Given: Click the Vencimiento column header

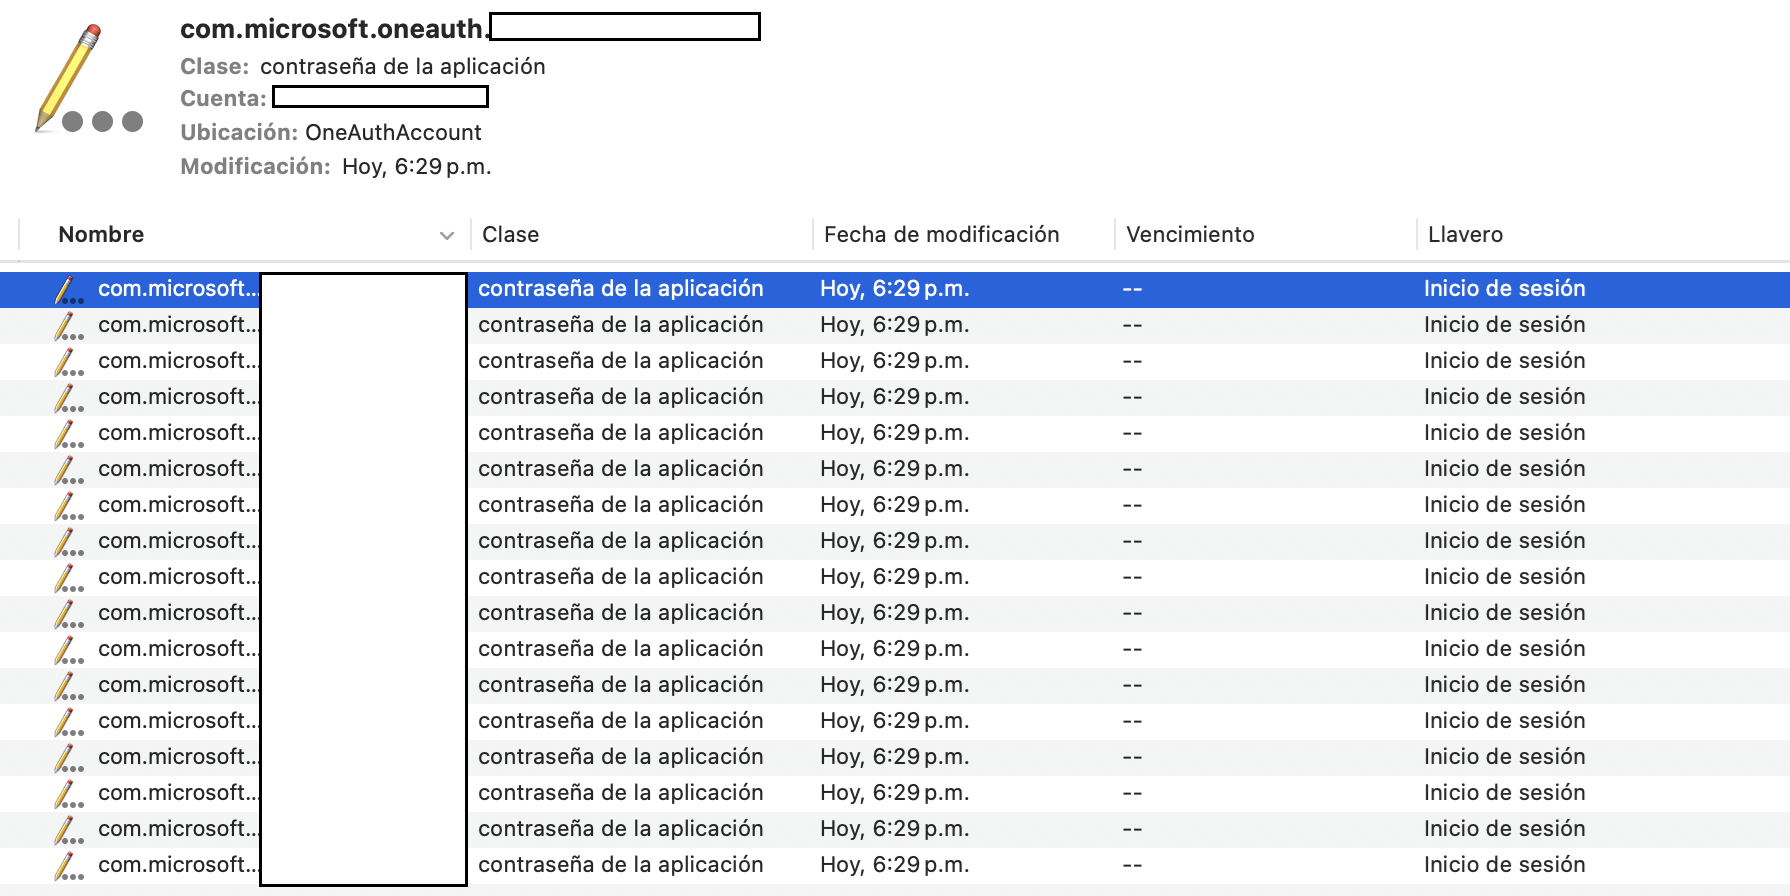Looking at the screenshot, I should pos(1190,235).
